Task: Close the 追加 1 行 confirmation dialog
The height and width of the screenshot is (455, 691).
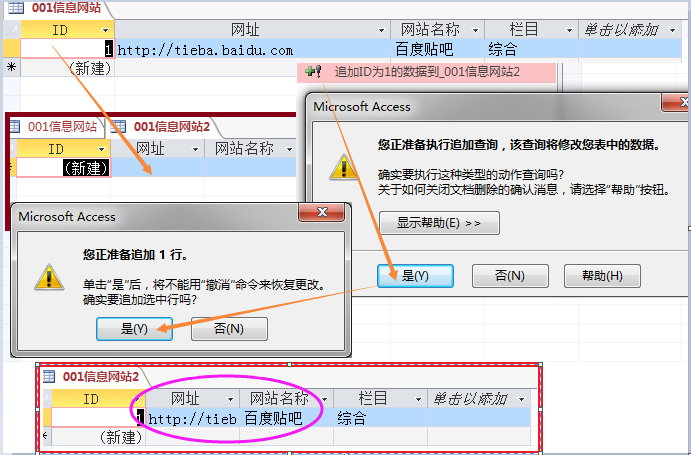Action: tap(322, 212)
